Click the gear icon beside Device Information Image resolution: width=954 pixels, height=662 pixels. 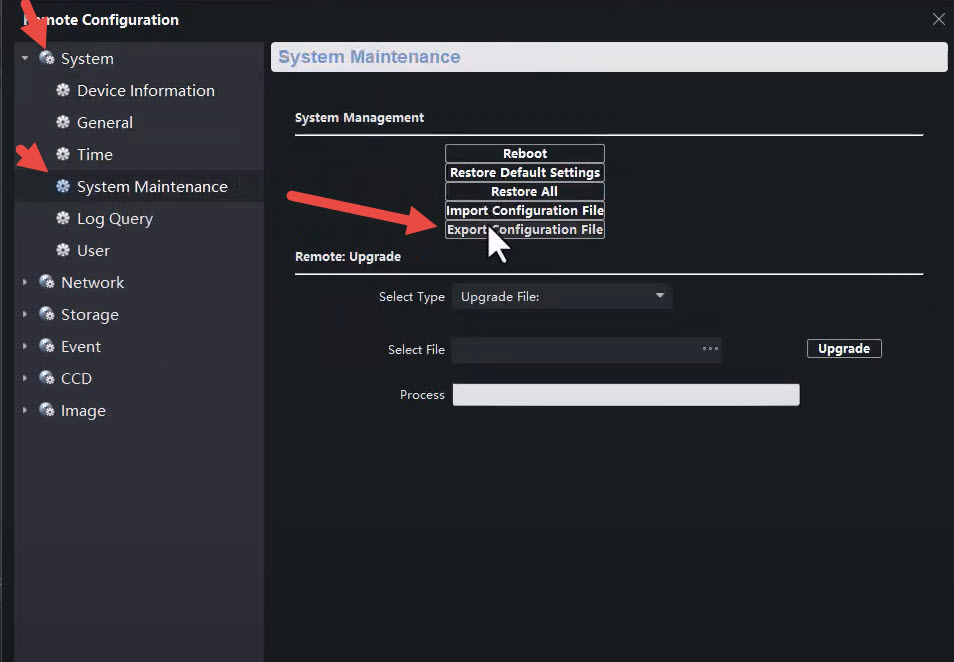[x=63, y=91]
